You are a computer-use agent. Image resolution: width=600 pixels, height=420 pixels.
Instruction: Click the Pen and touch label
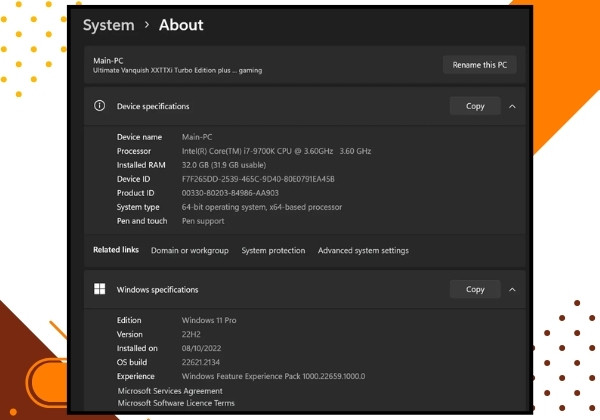click(142, 221)
